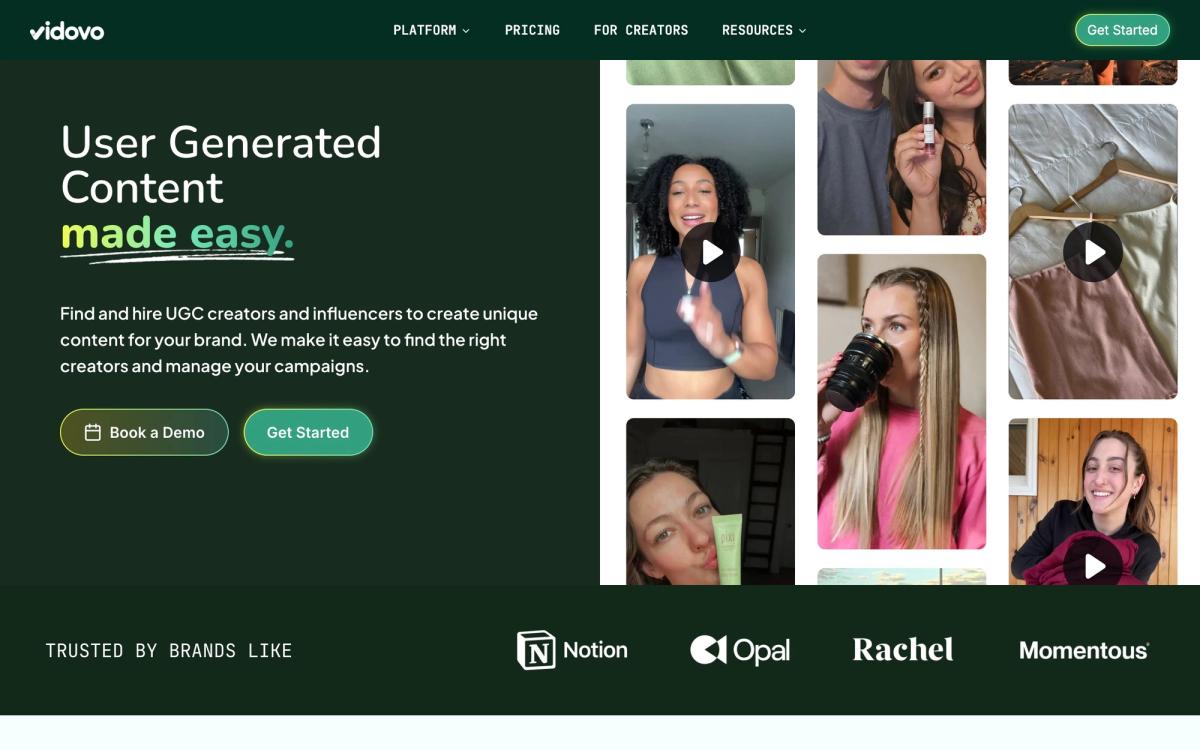Open the woman drinking from mug thumbnail
The height and width of the screenshot is (750, 1200).
point(902,401)
